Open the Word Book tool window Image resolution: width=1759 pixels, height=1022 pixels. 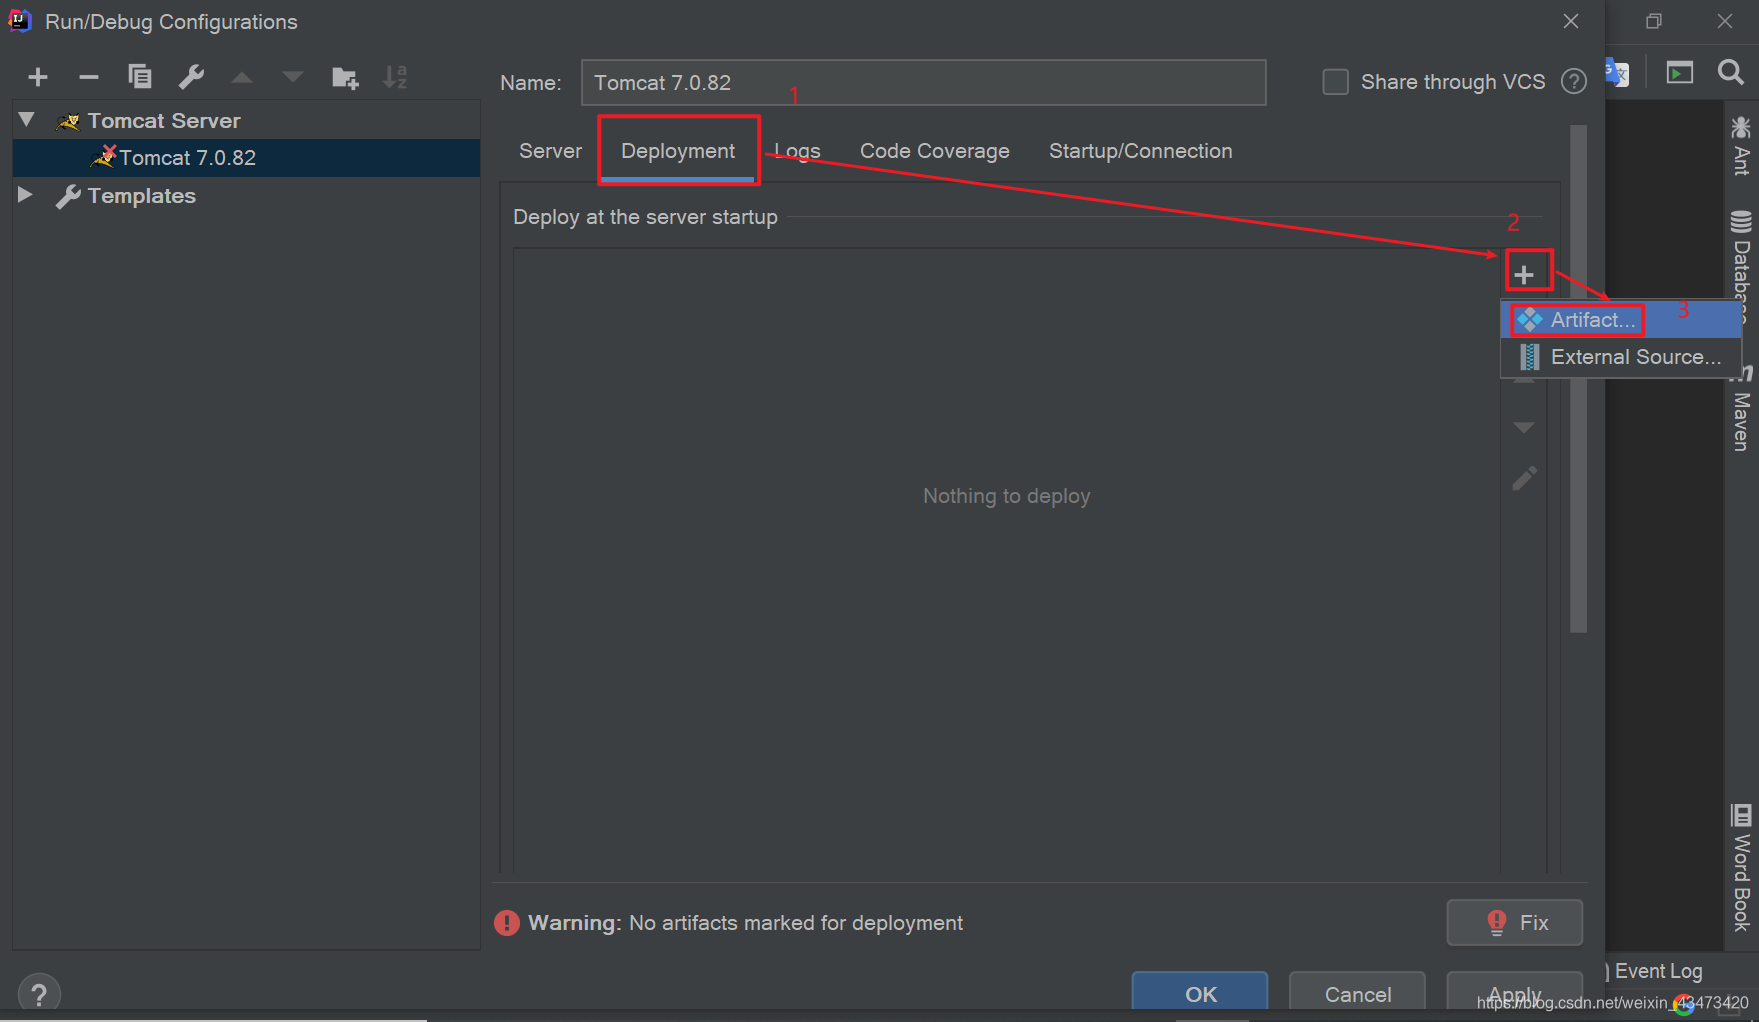click(1741, 867)
